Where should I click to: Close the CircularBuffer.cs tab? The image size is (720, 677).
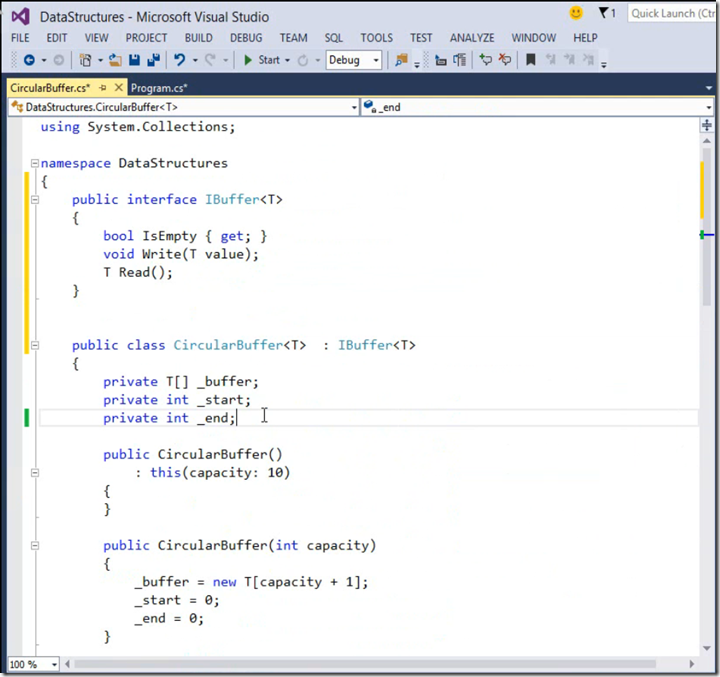118,87
